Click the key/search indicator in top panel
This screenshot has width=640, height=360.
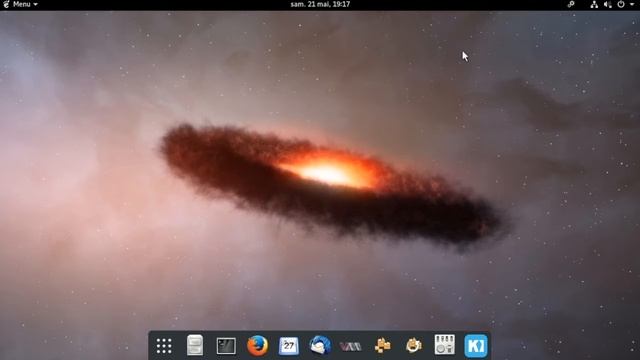pyautogui.click(x=571, y=4)
